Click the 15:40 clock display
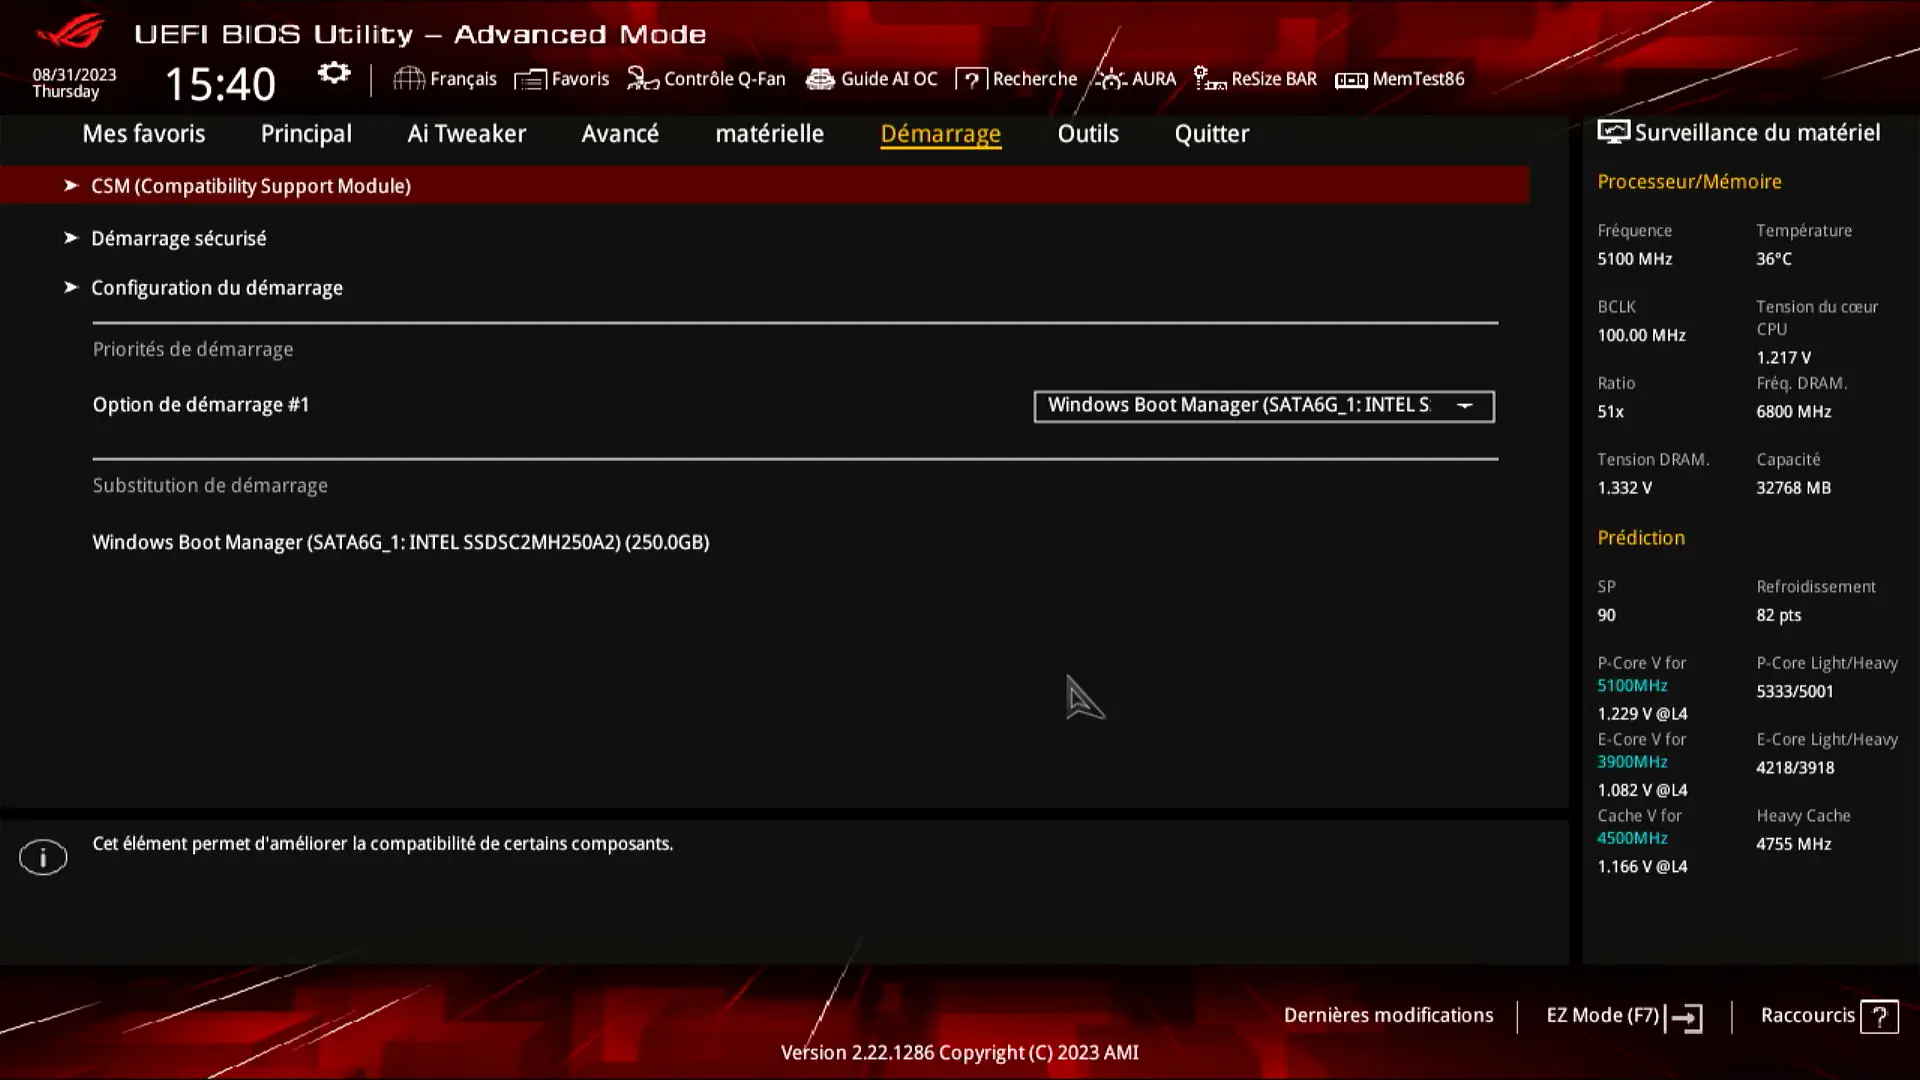The height and width of the screenshot is (1080, 1920). click(220, 84)
